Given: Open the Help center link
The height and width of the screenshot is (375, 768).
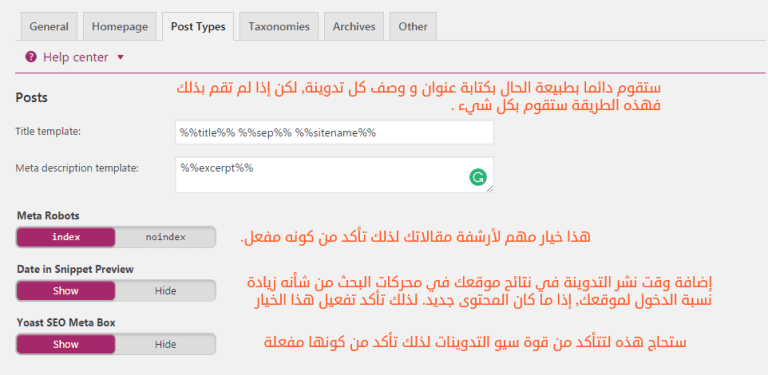Looking at the screenshot, I should point(75,57).
